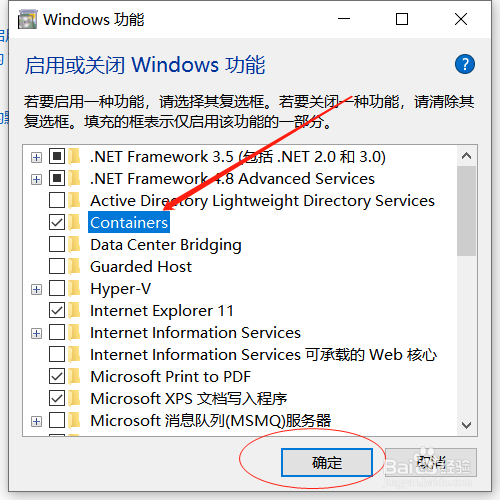Expand the Hyper-V tree node
The width and height of the screenshot is (500, 500).
click(x=36, y=289)
